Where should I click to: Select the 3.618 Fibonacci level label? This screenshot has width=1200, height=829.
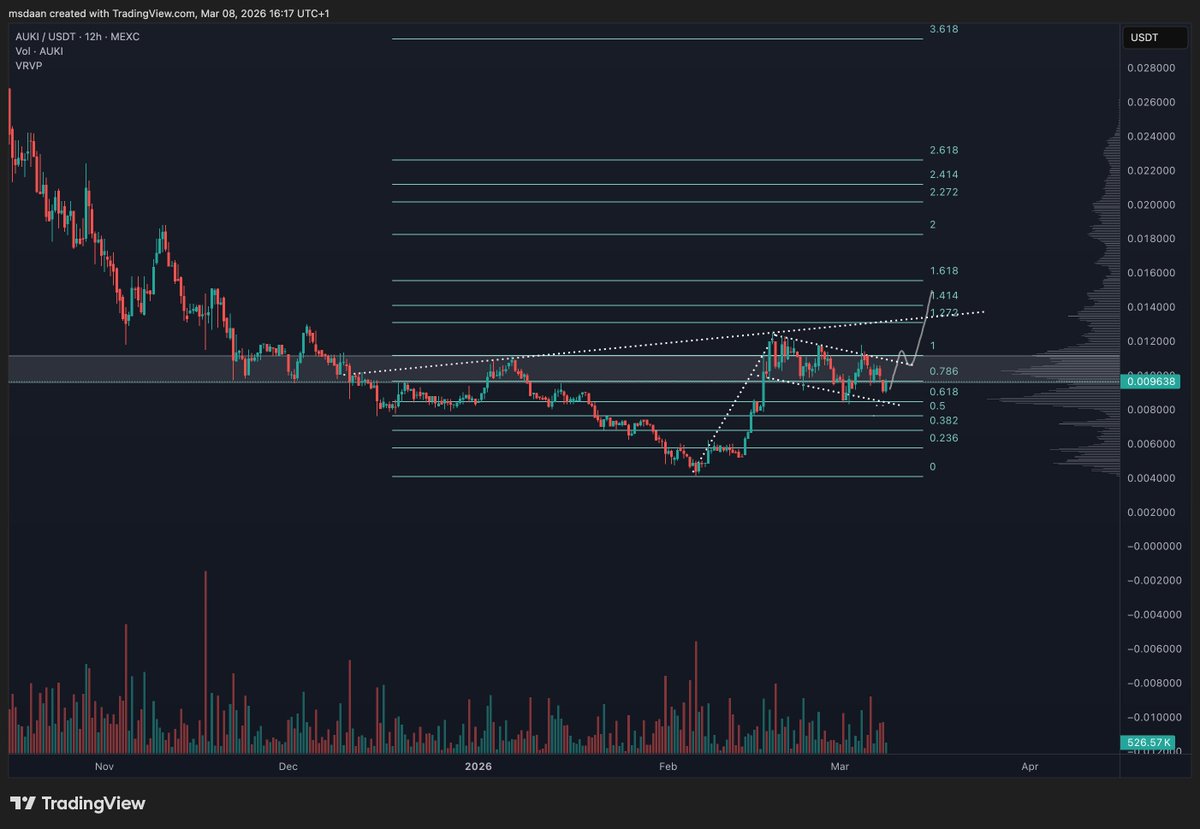point(944,30)
